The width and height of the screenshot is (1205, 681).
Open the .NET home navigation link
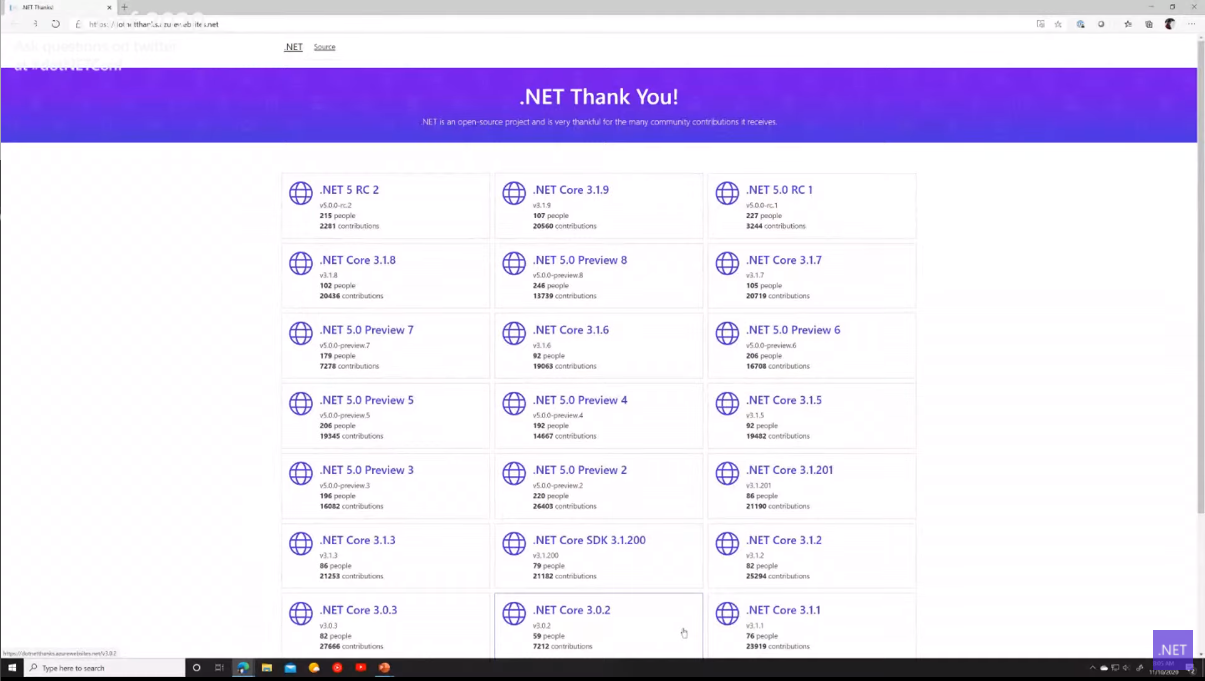293,47
